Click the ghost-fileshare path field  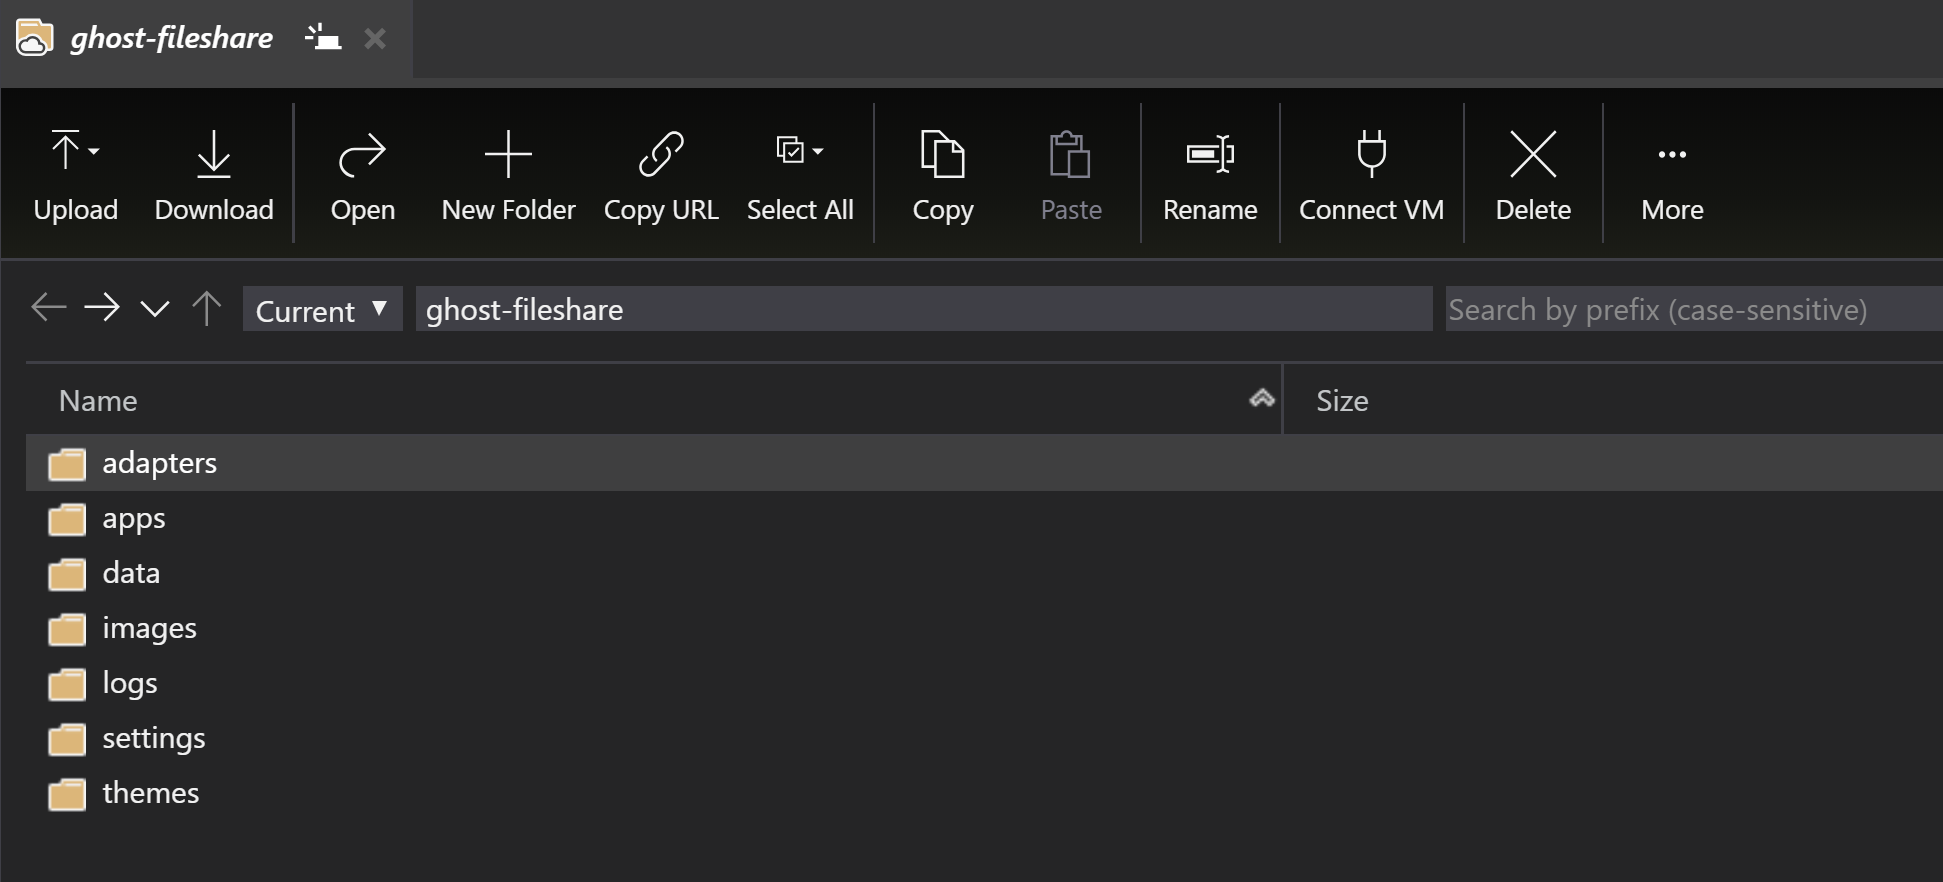tap(924, 309)
